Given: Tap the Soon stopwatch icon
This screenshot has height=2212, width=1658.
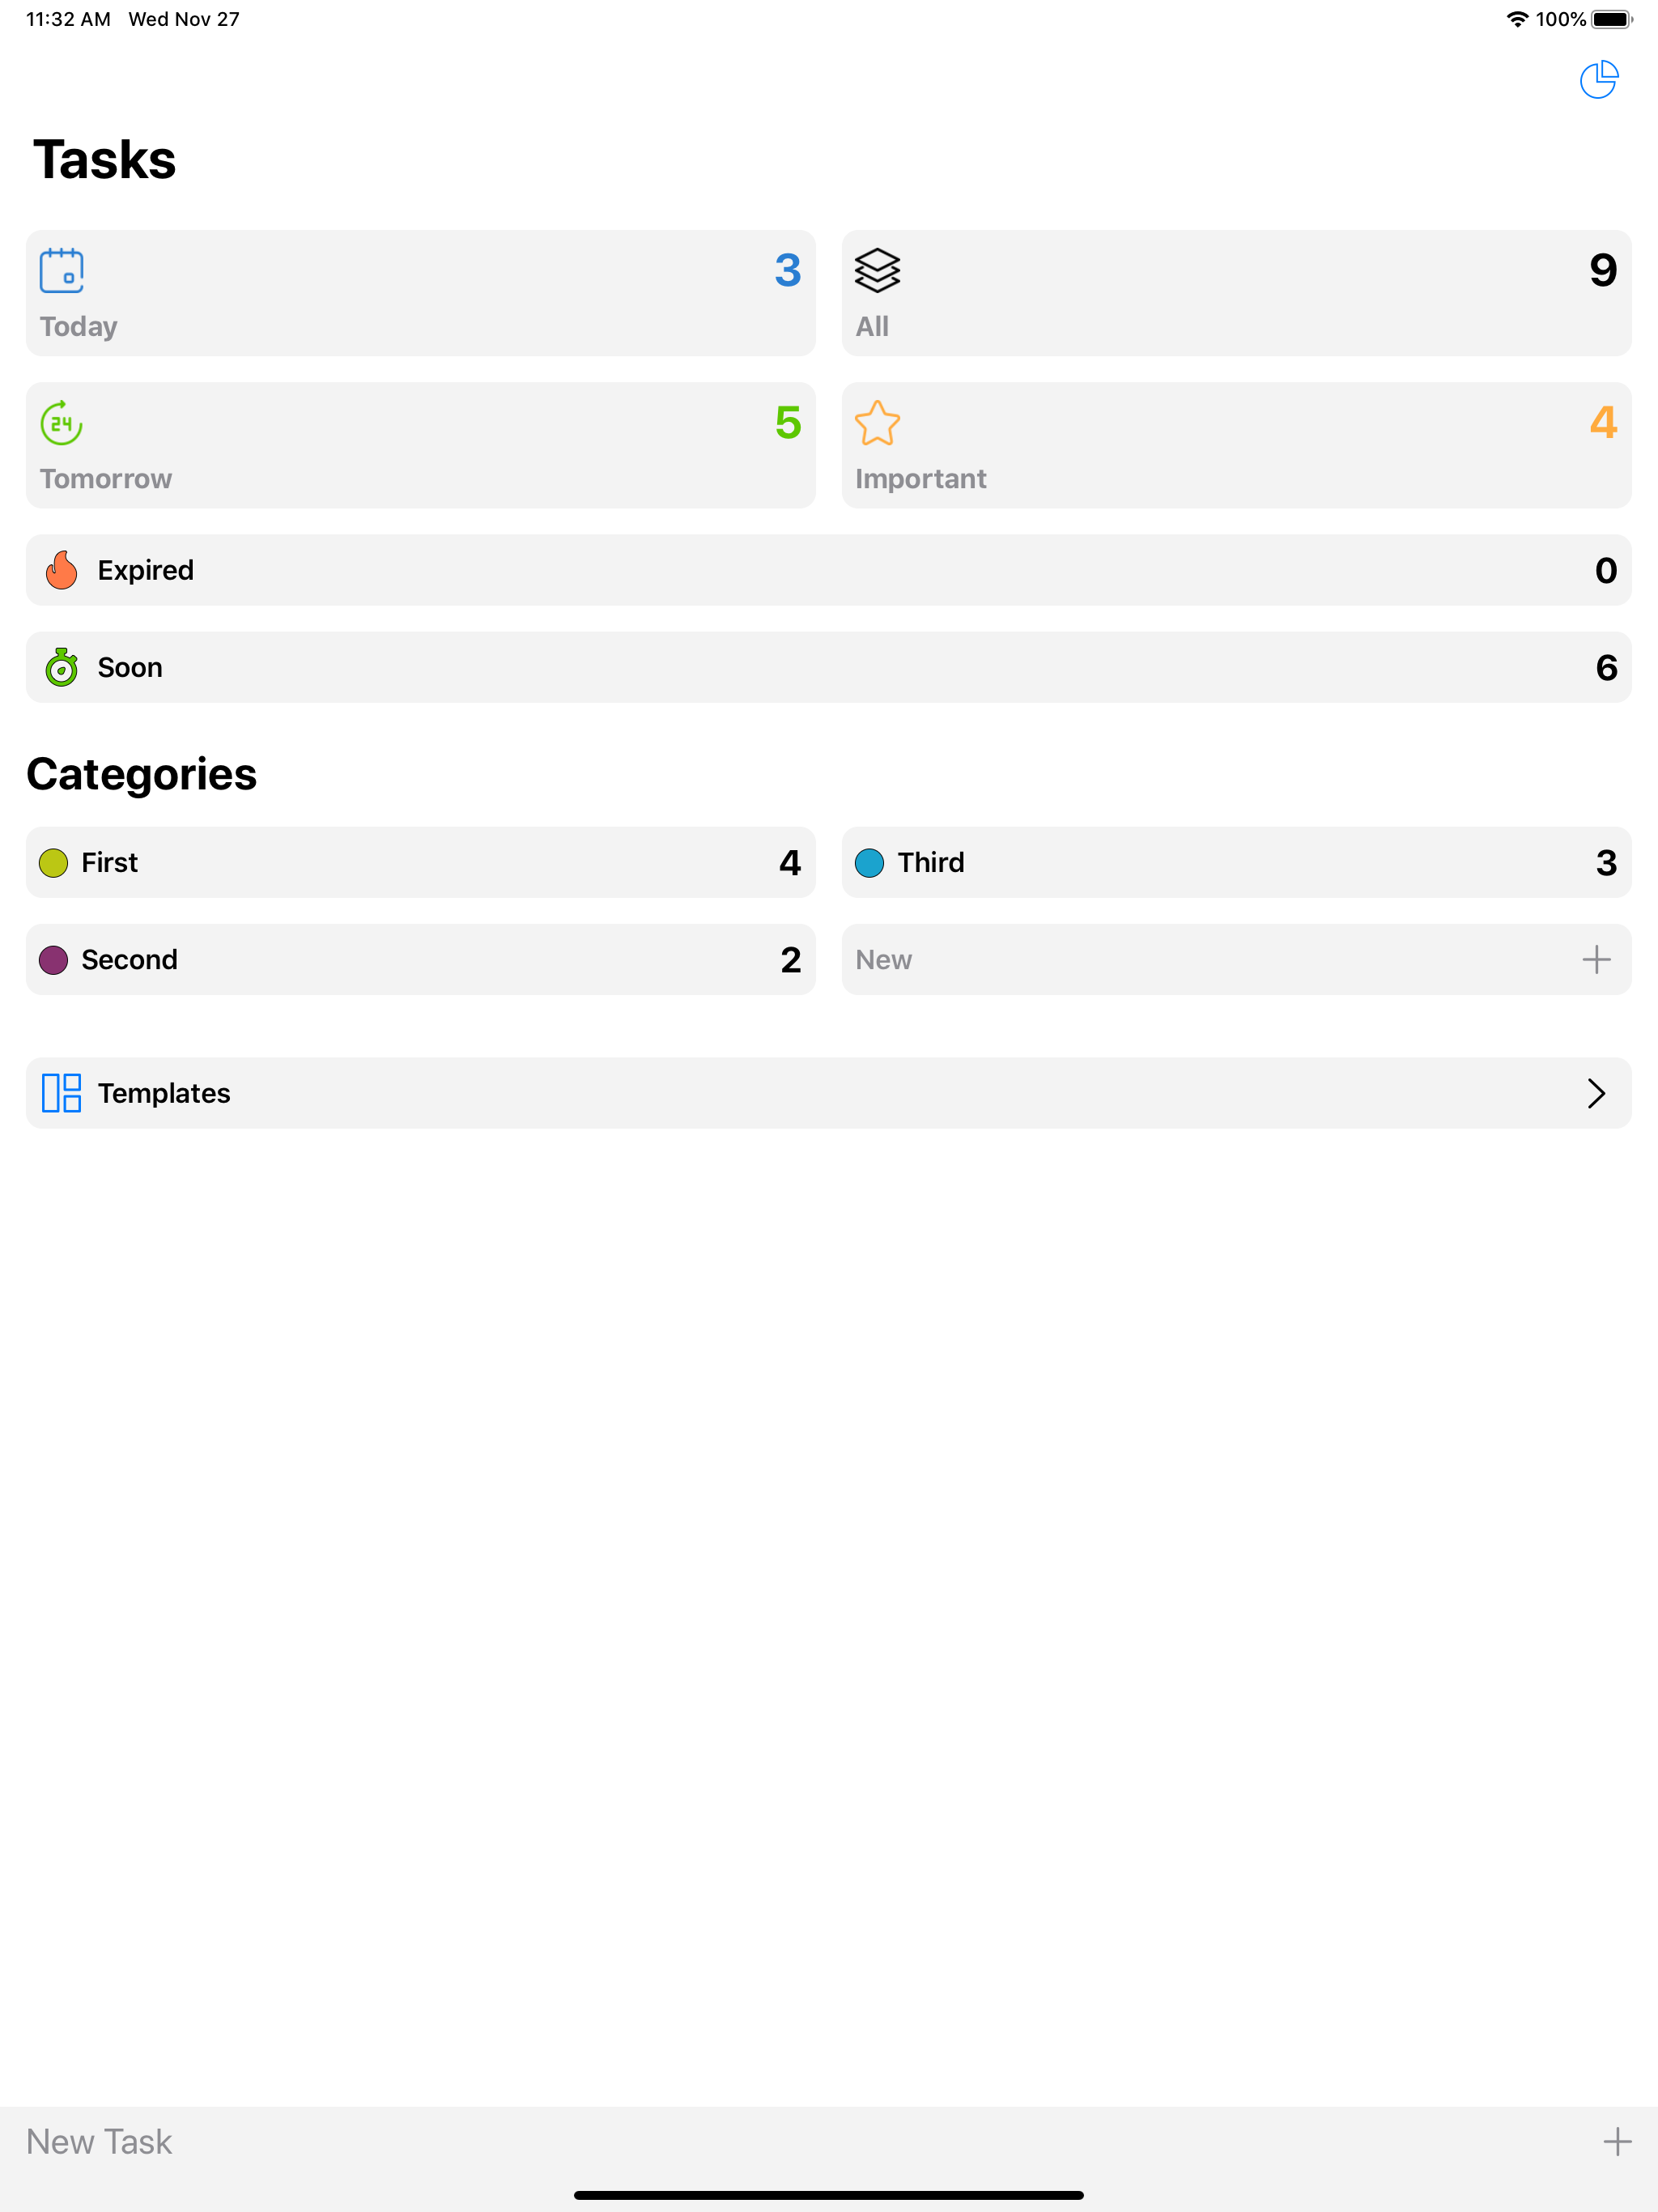Looking at the screenshot, I should 61,667.
